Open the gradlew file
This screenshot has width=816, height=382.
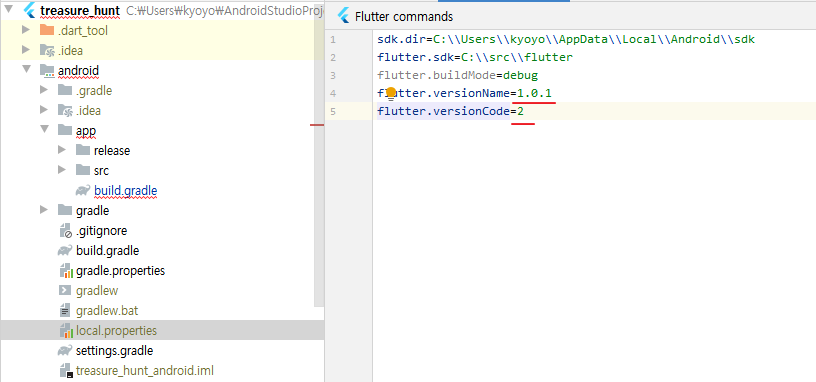pos(97,290)
